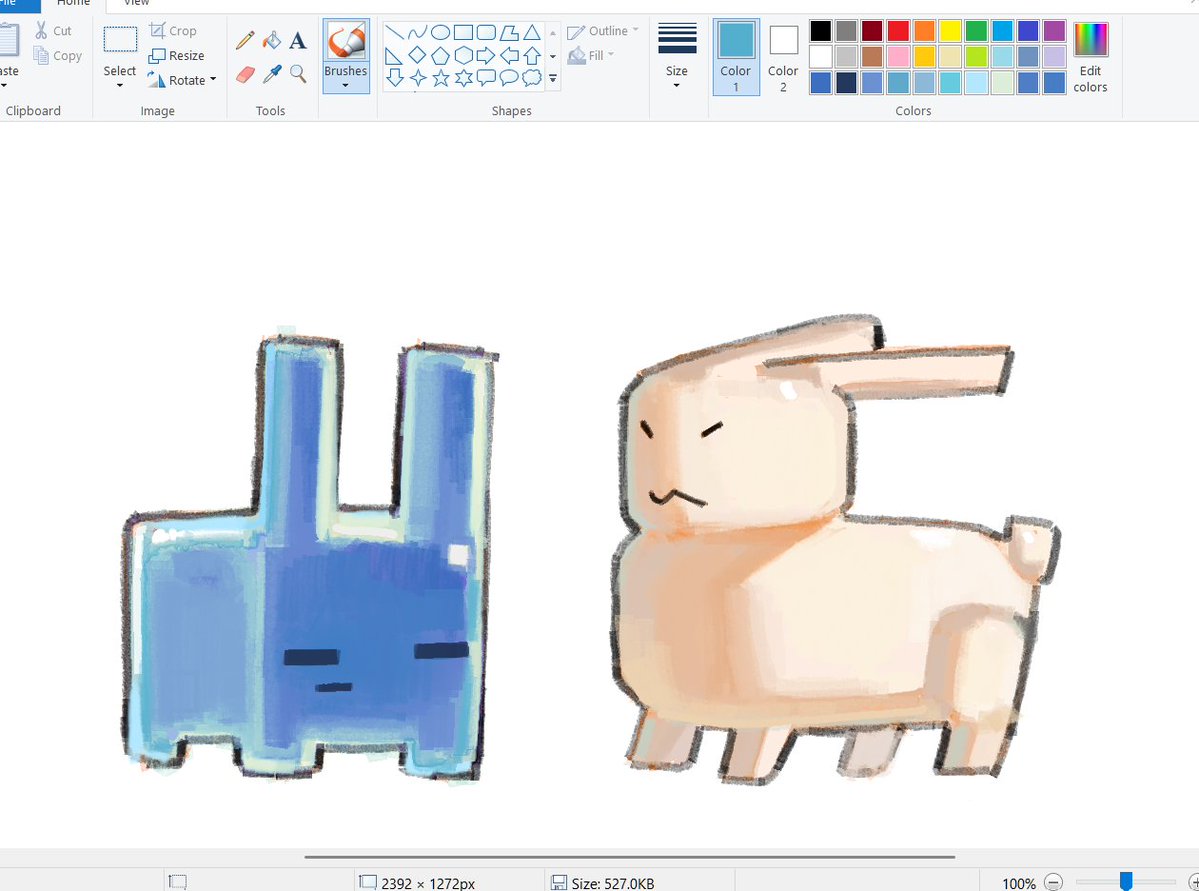1199x891 pixels.
Task: Choose the green color swatch
Action: 976,31
